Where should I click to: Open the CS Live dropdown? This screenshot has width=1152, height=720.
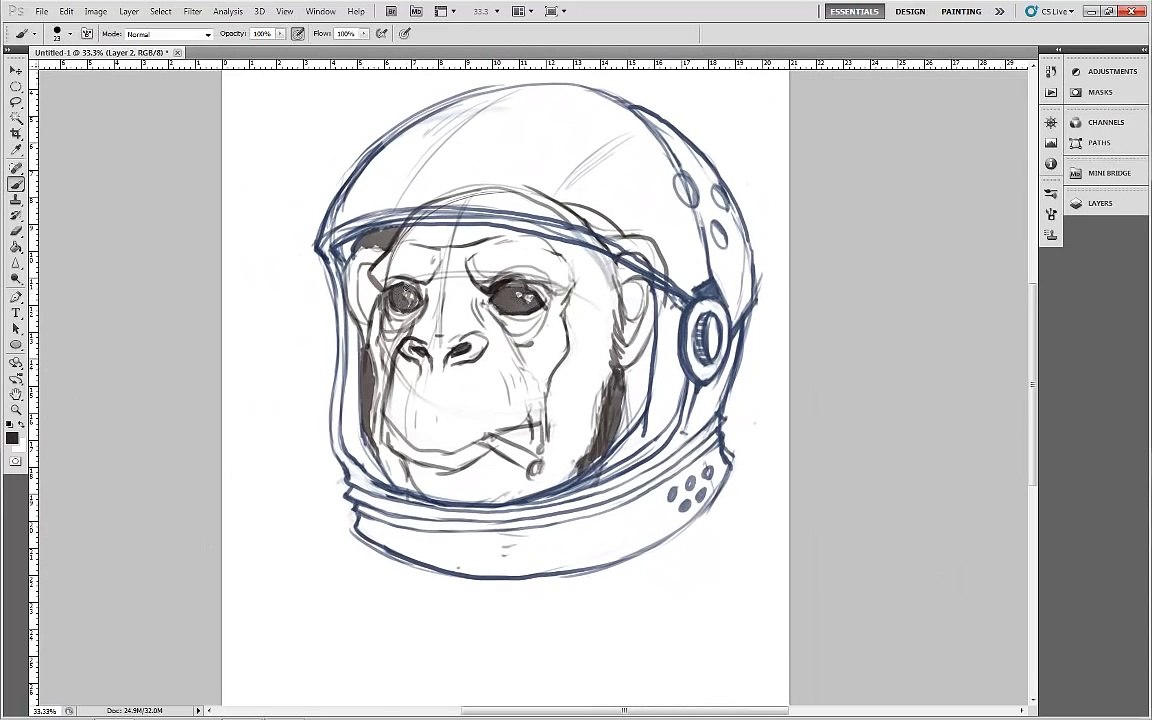pos(1051,11)
